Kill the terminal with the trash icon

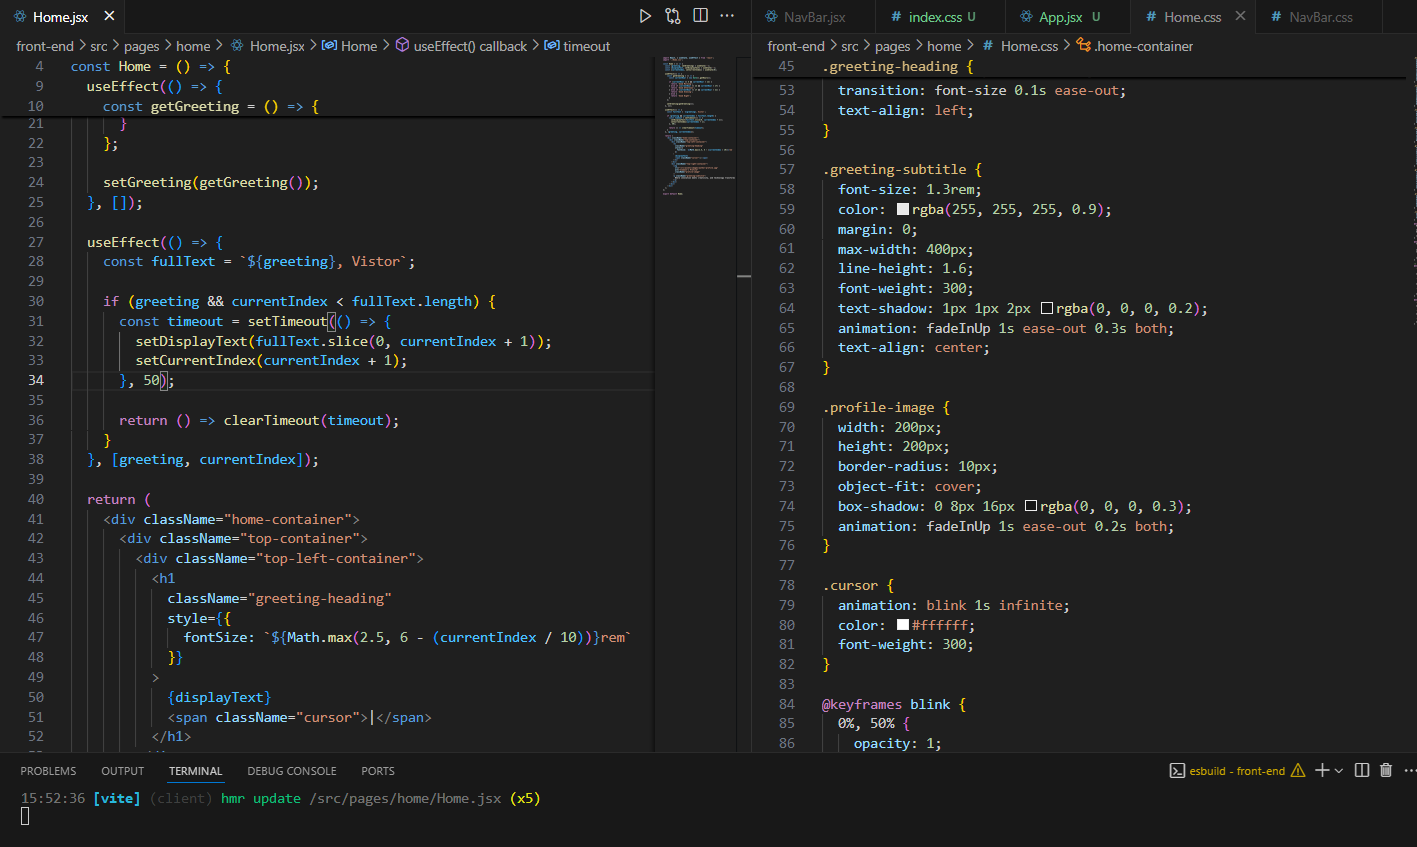tap(1386, 770)
